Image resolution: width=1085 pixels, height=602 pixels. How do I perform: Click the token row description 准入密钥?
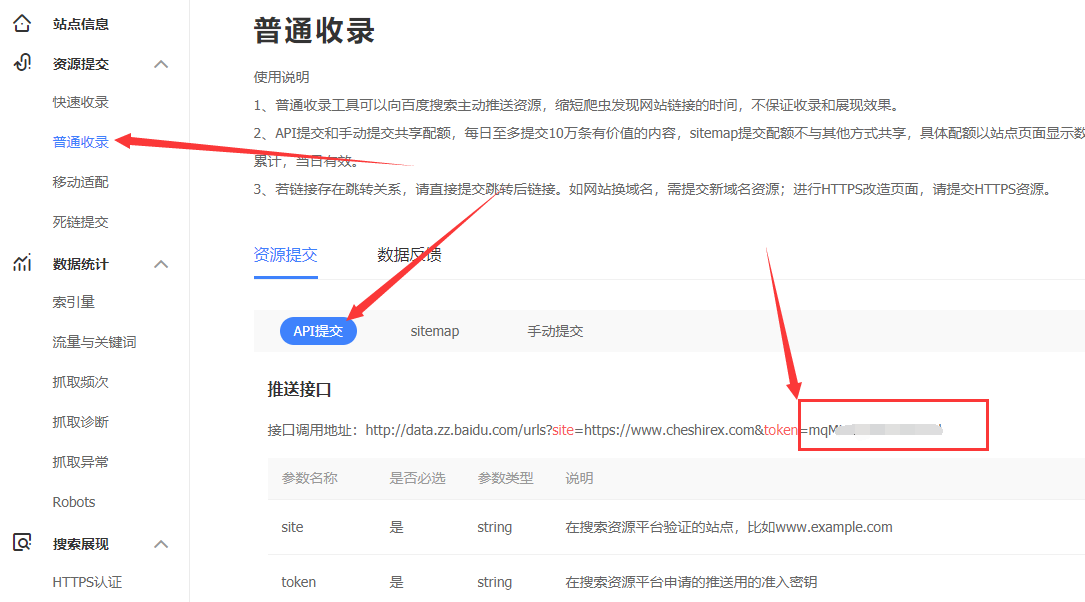(x=691, y=583)
